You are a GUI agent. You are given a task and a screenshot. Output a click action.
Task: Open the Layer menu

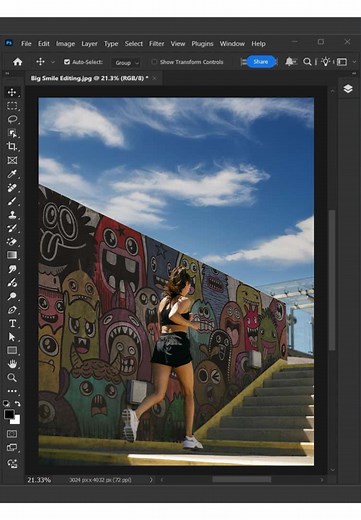89,44
